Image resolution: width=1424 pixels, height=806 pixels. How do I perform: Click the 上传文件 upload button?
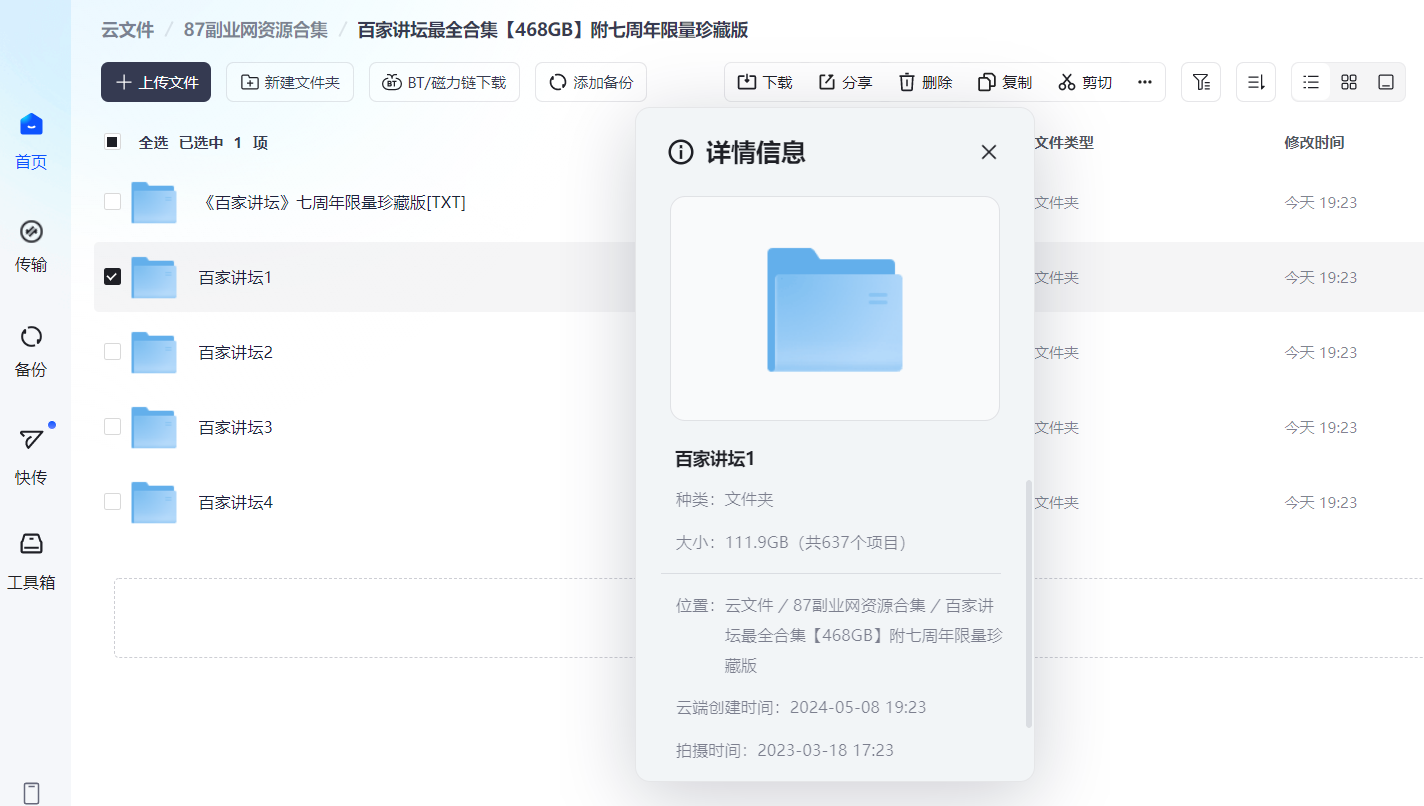[x=155, y=82]
